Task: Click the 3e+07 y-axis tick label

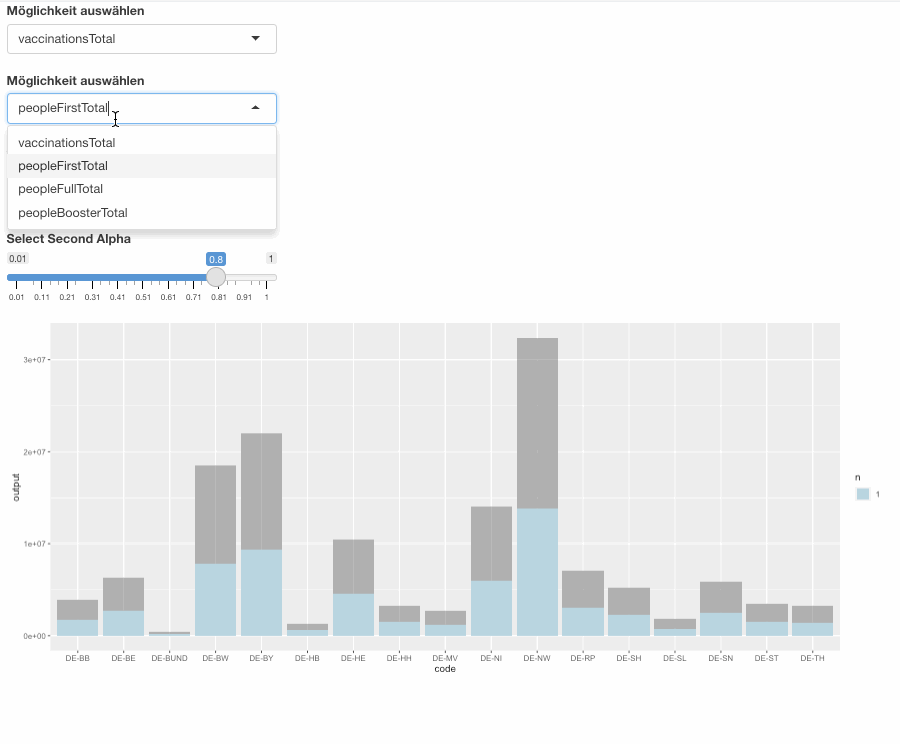Action: coord(34,360)
